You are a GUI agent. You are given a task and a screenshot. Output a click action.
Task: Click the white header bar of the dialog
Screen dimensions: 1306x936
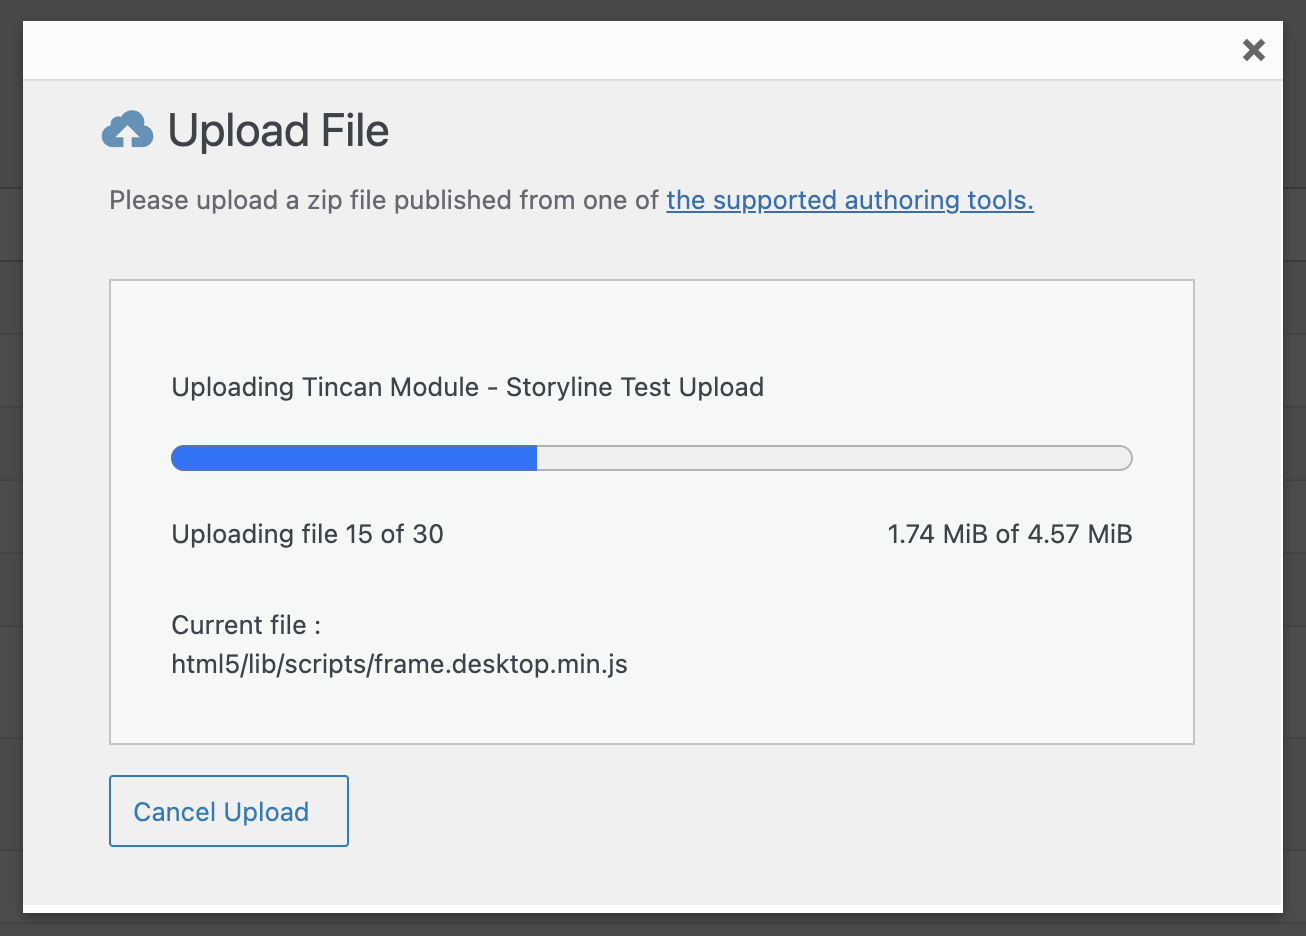pyautogui.click(x=640, y=50)
